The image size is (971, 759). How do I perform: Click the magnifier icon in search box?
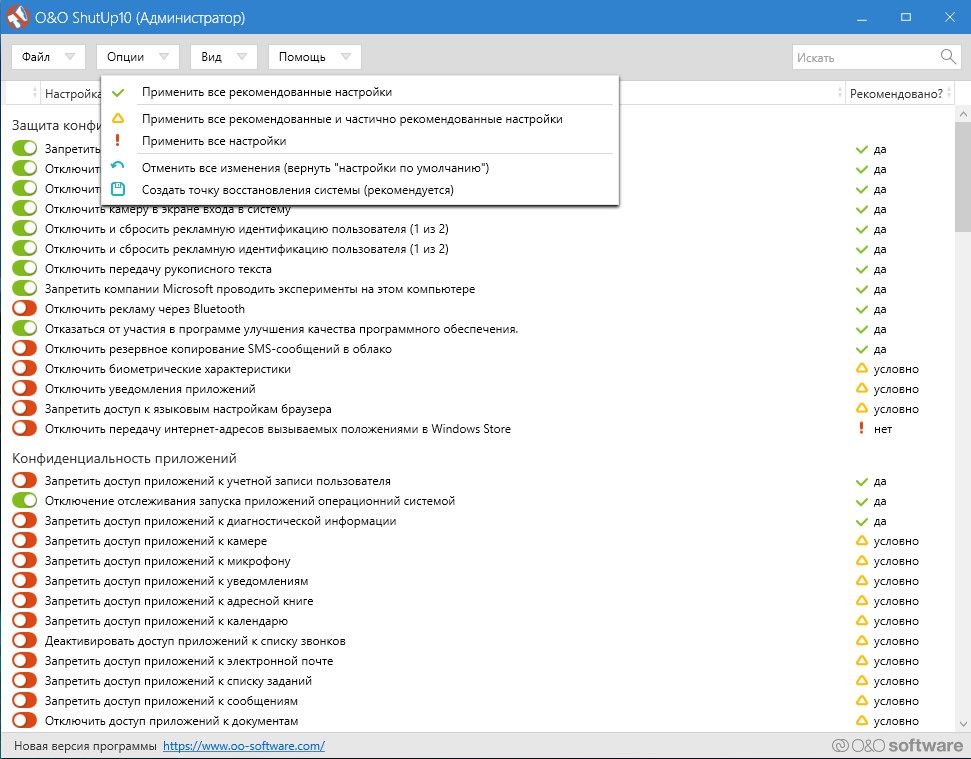pos(948,57)
